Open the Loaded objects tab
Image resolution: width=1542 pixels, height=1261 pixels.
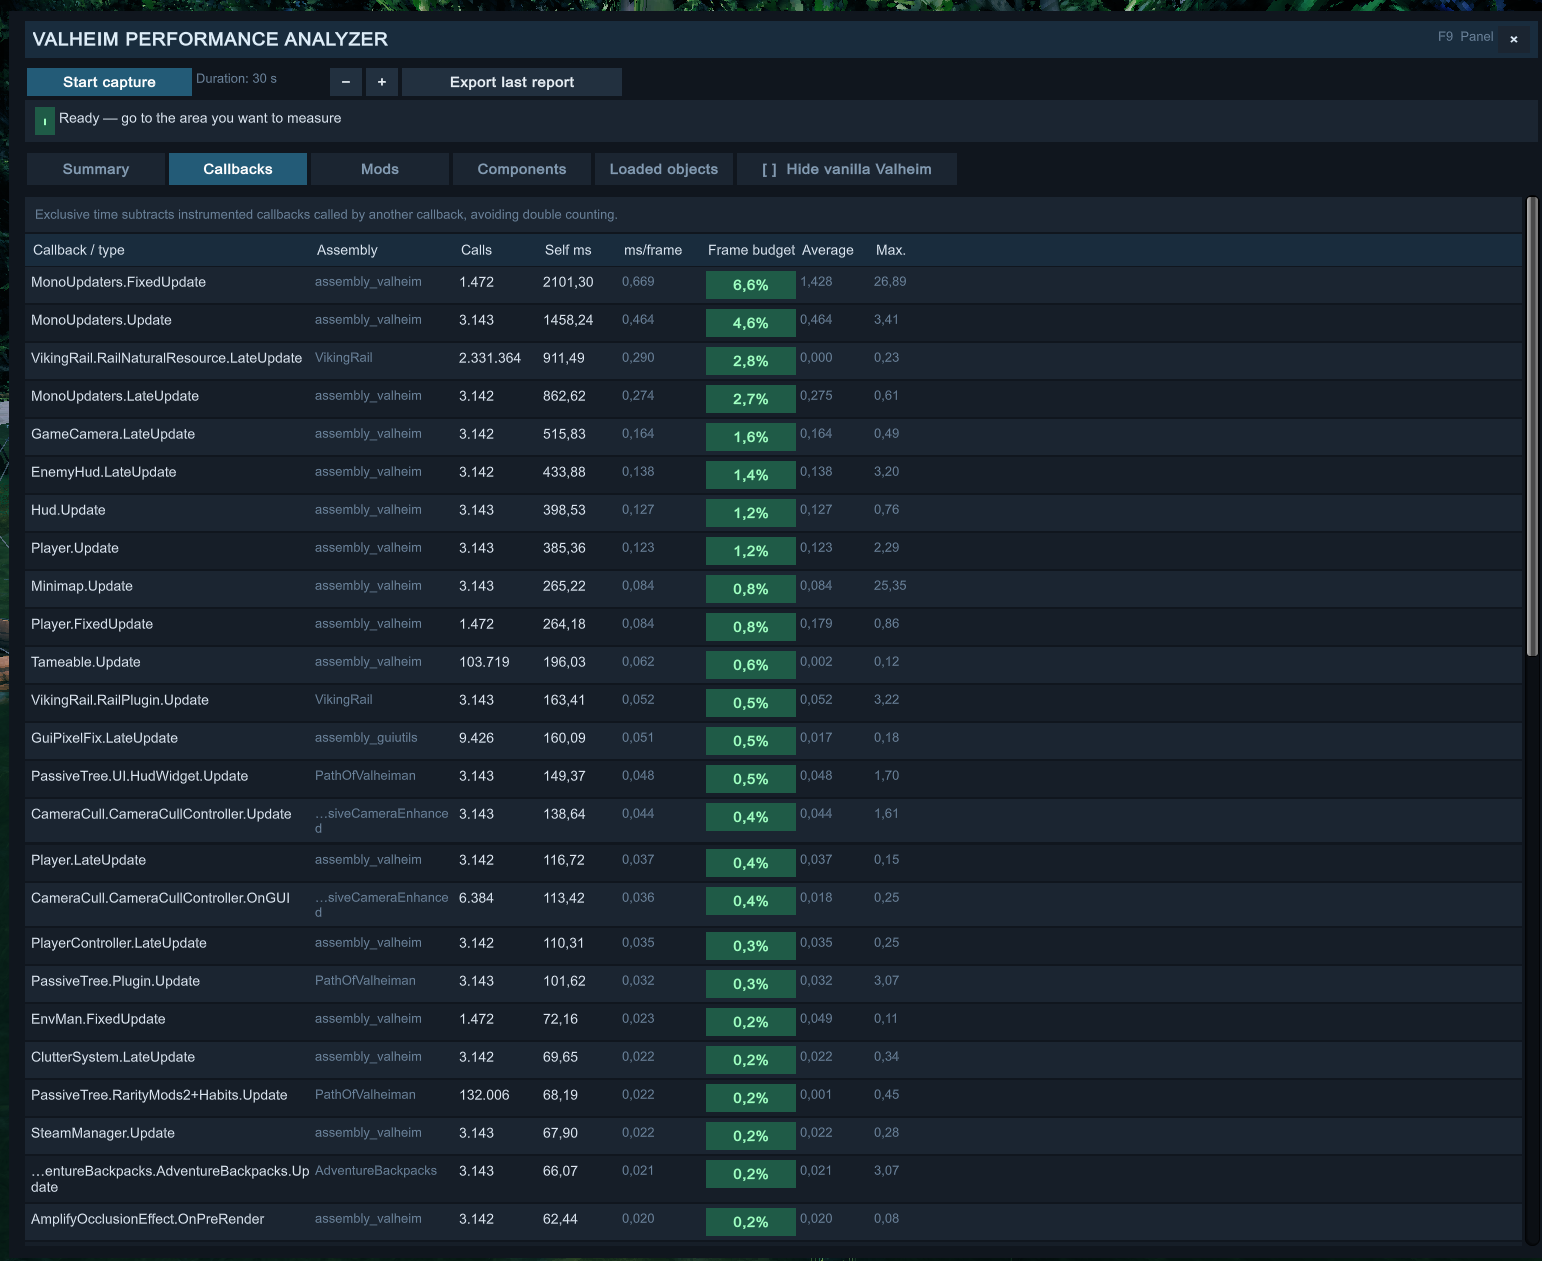click(x=664, y=169)
